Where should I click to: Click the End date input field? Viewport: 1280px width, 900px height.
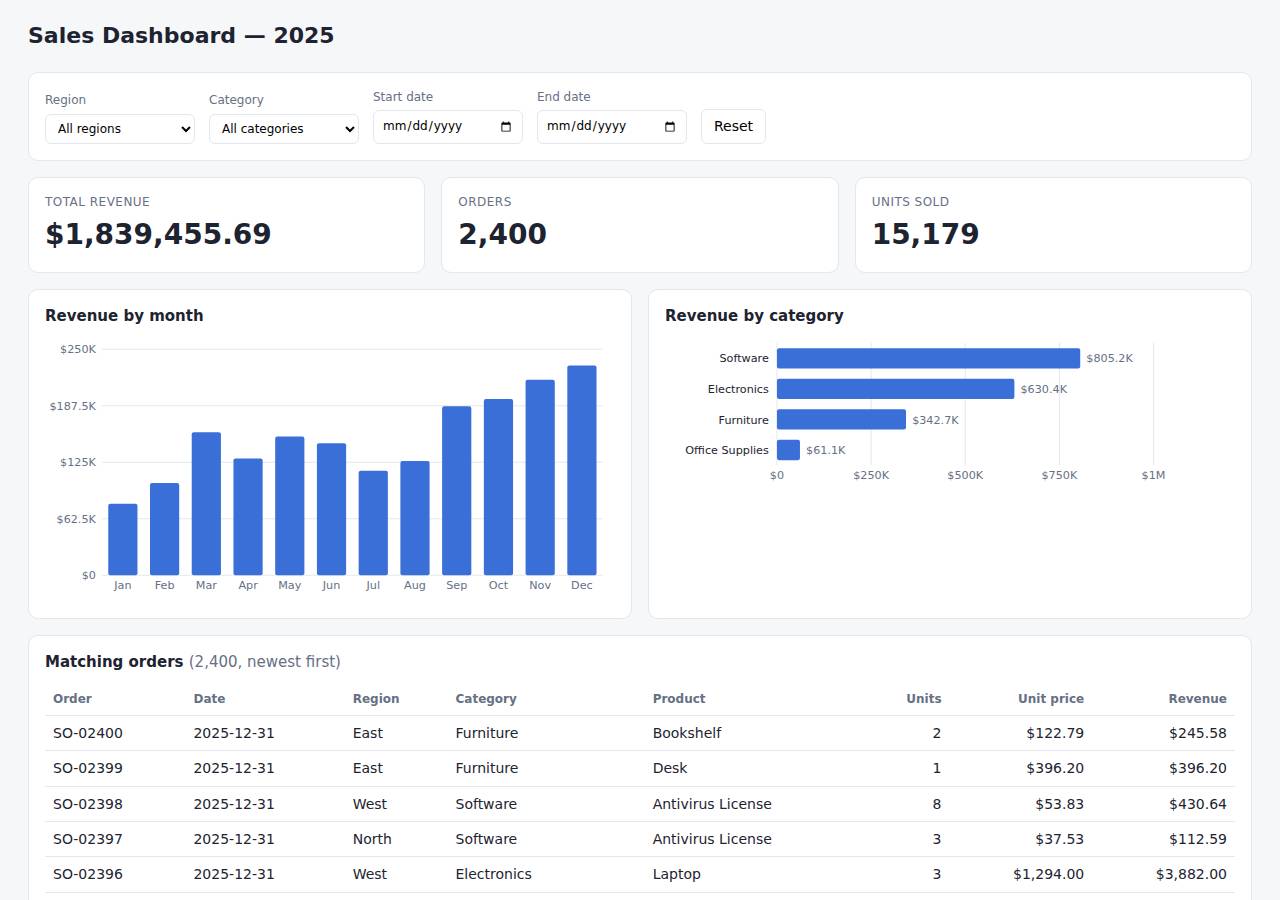612,127
